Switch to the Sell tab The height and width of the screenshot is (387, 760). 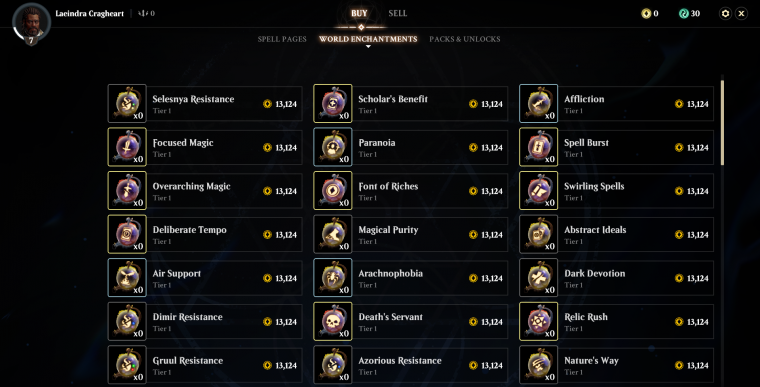pos(397,14)
